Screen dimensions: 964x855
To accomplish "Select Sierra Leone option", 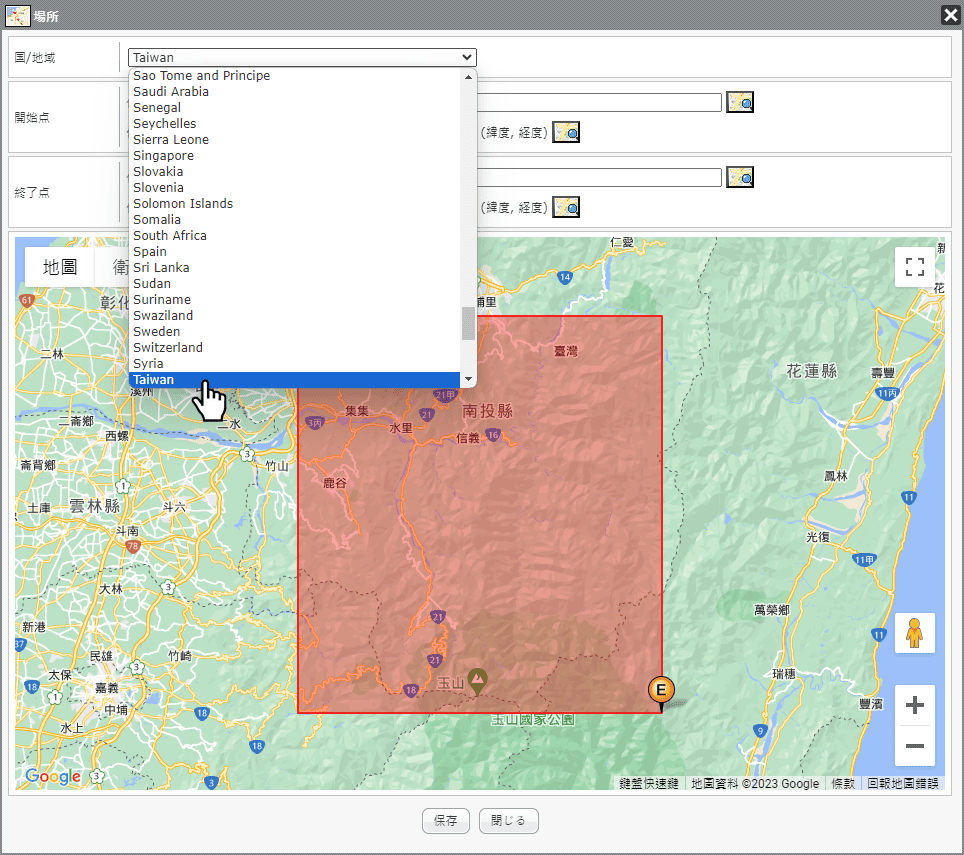I will tap(294, 140).
